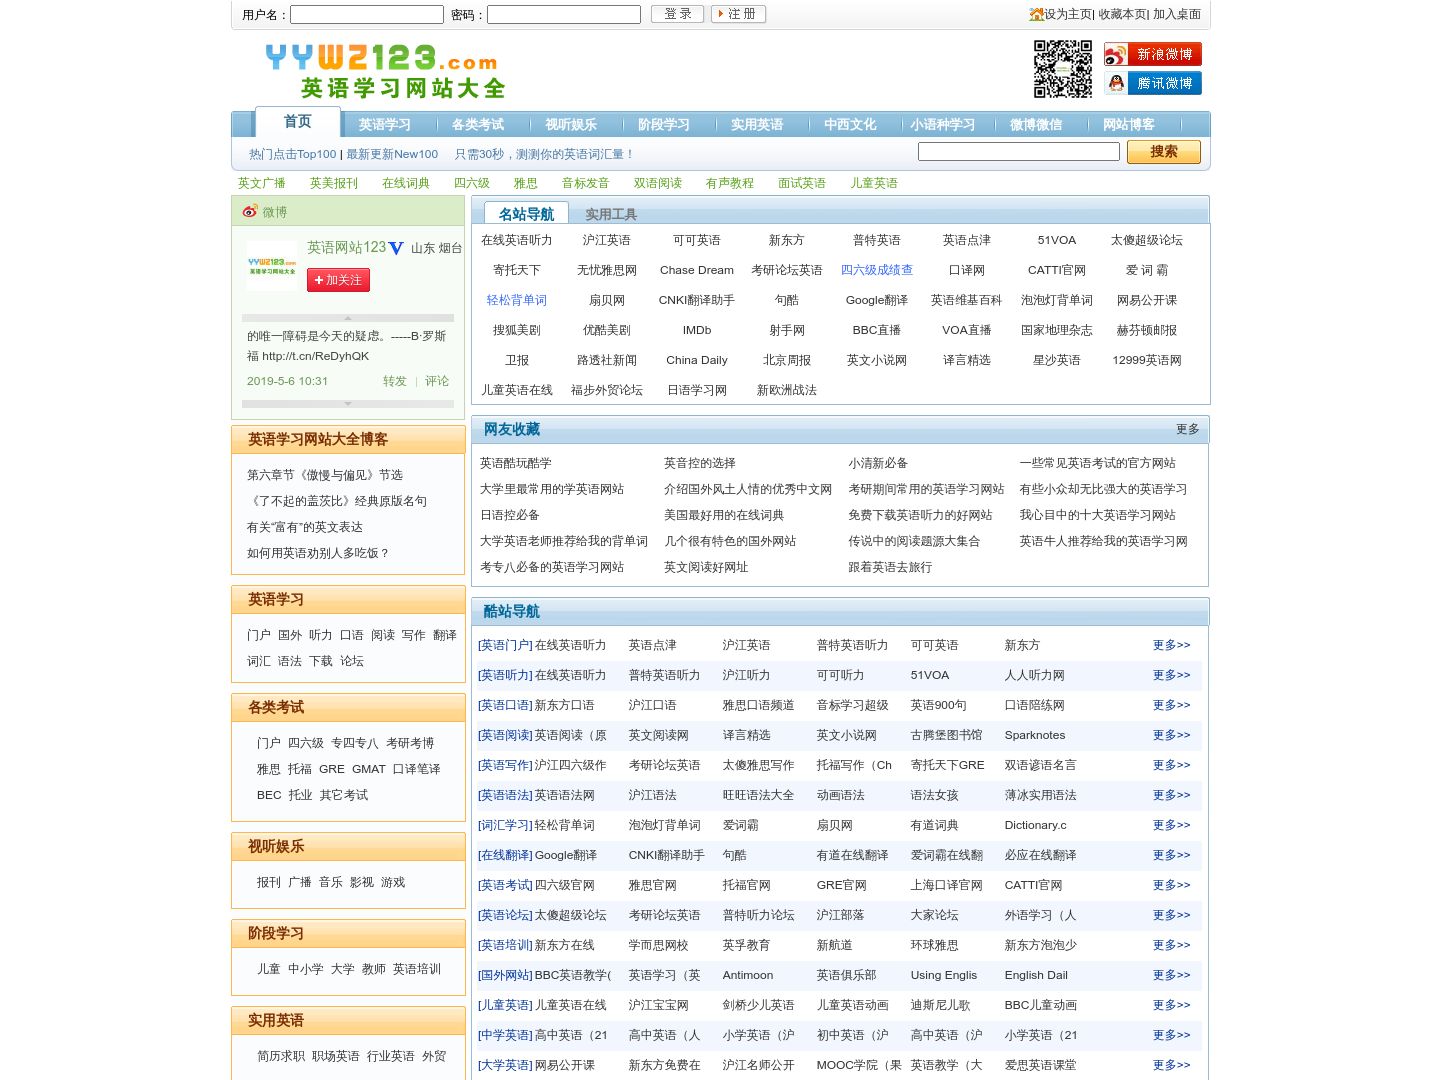Open the [在线翻译] category link
The height and width of the screenshot is (1080, 1440).
[x=505, y=855]
